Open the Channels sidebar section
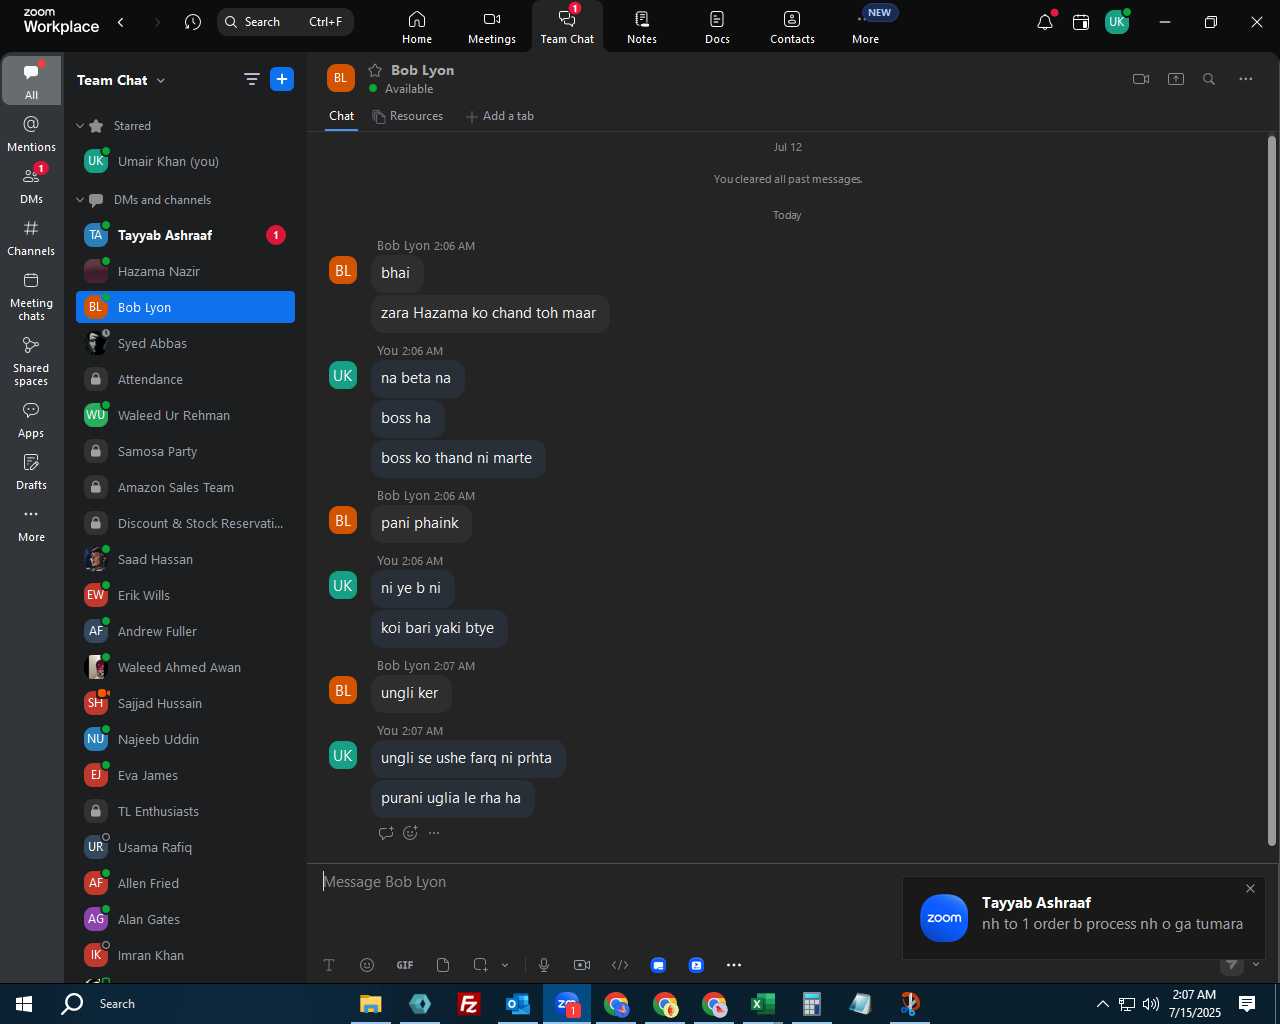 (x=31, y=238)
